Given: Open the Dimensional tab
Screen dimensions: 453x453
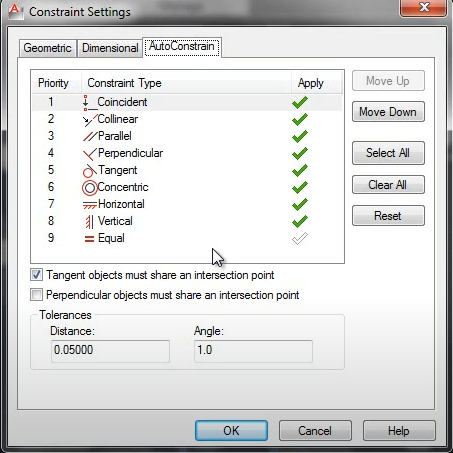Looking at the screenshot, I should pos(110,48).
